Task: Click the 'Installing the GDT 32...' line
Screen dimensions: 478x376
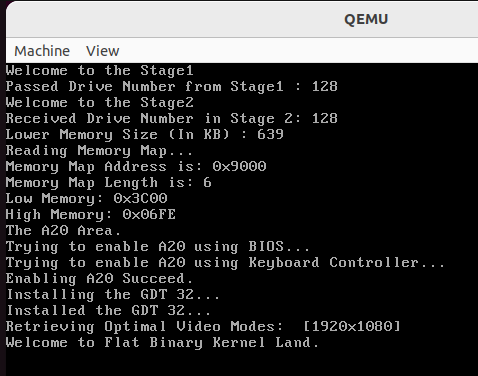Action: [113, 295]
